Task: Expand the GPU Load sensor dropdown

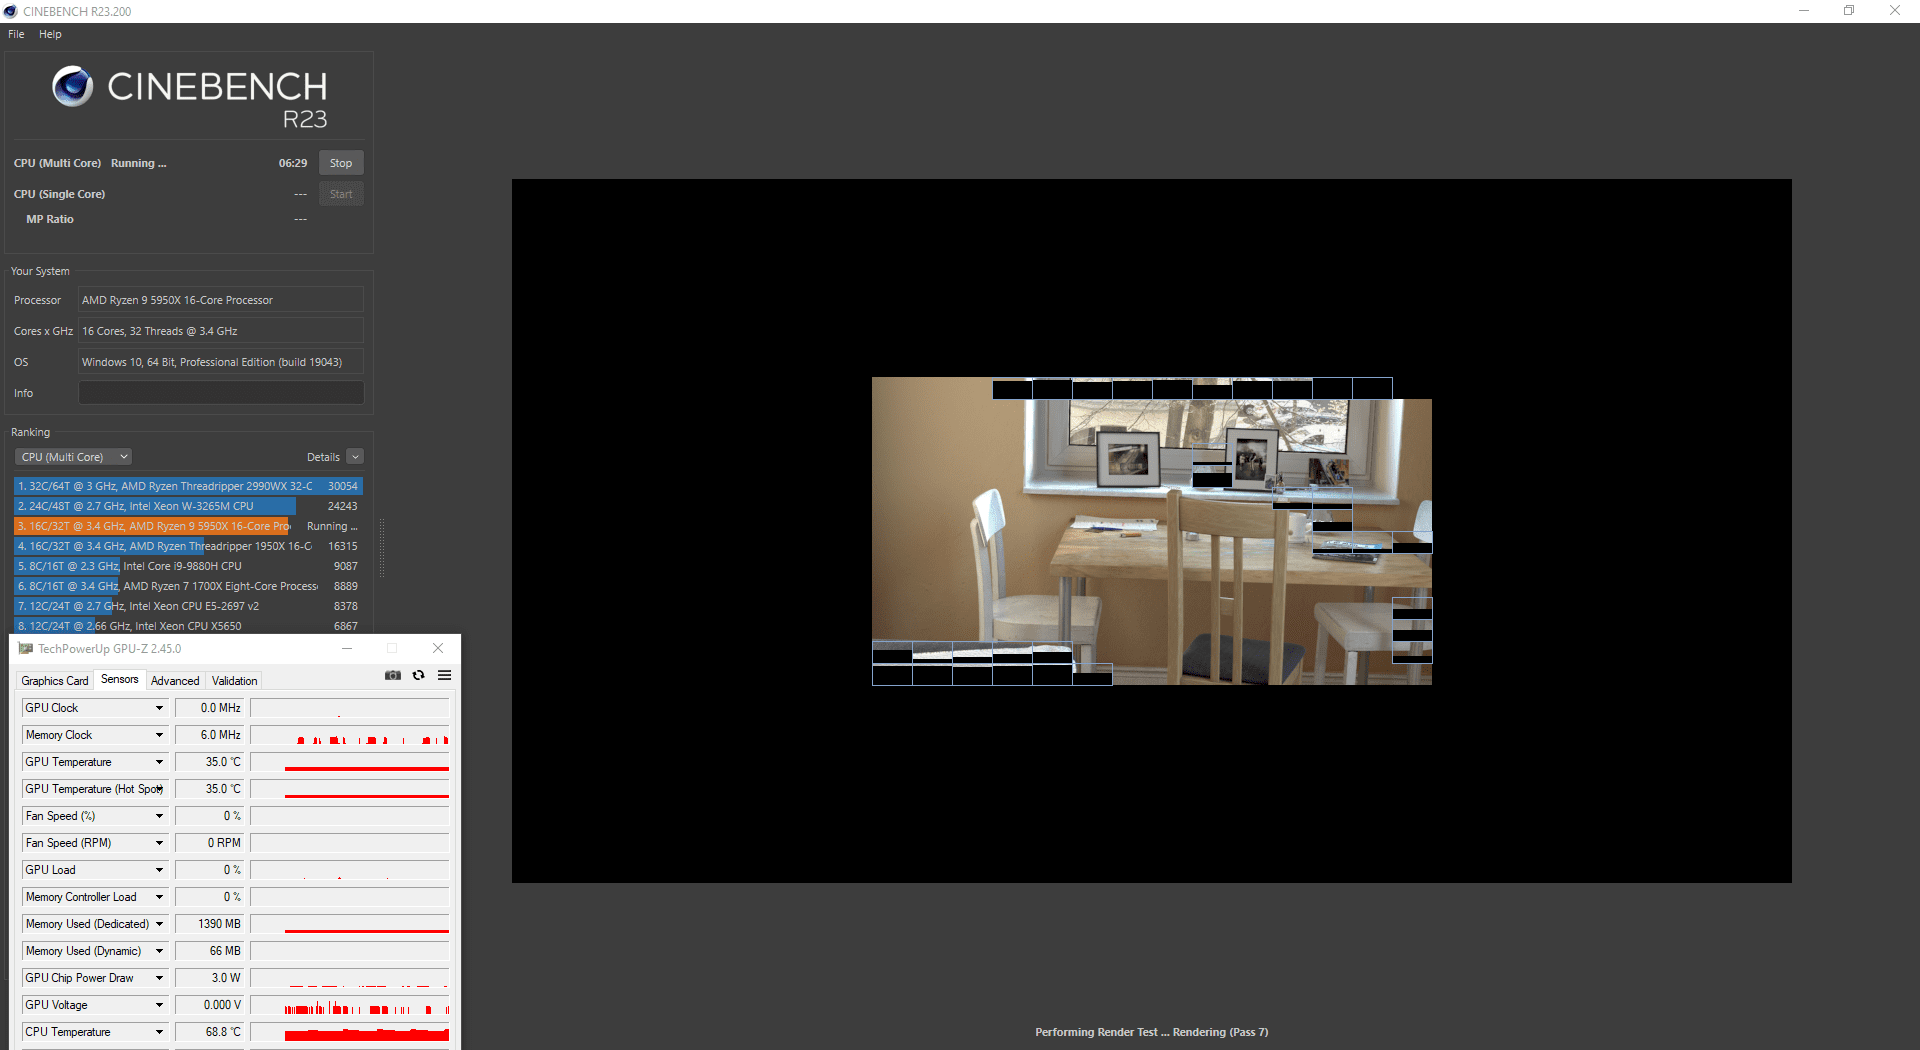Action: pyautogui.click(x=159, y=870)
